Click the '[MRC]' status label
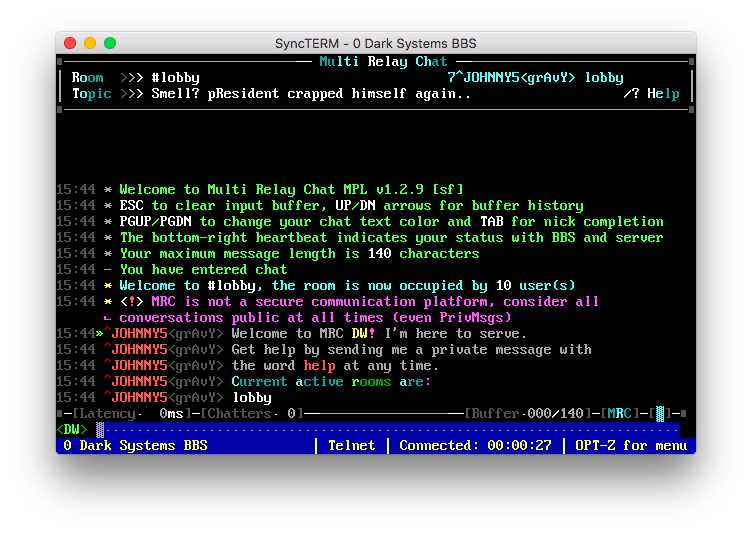This screenshot has width=752, height=534. [619, 414]
